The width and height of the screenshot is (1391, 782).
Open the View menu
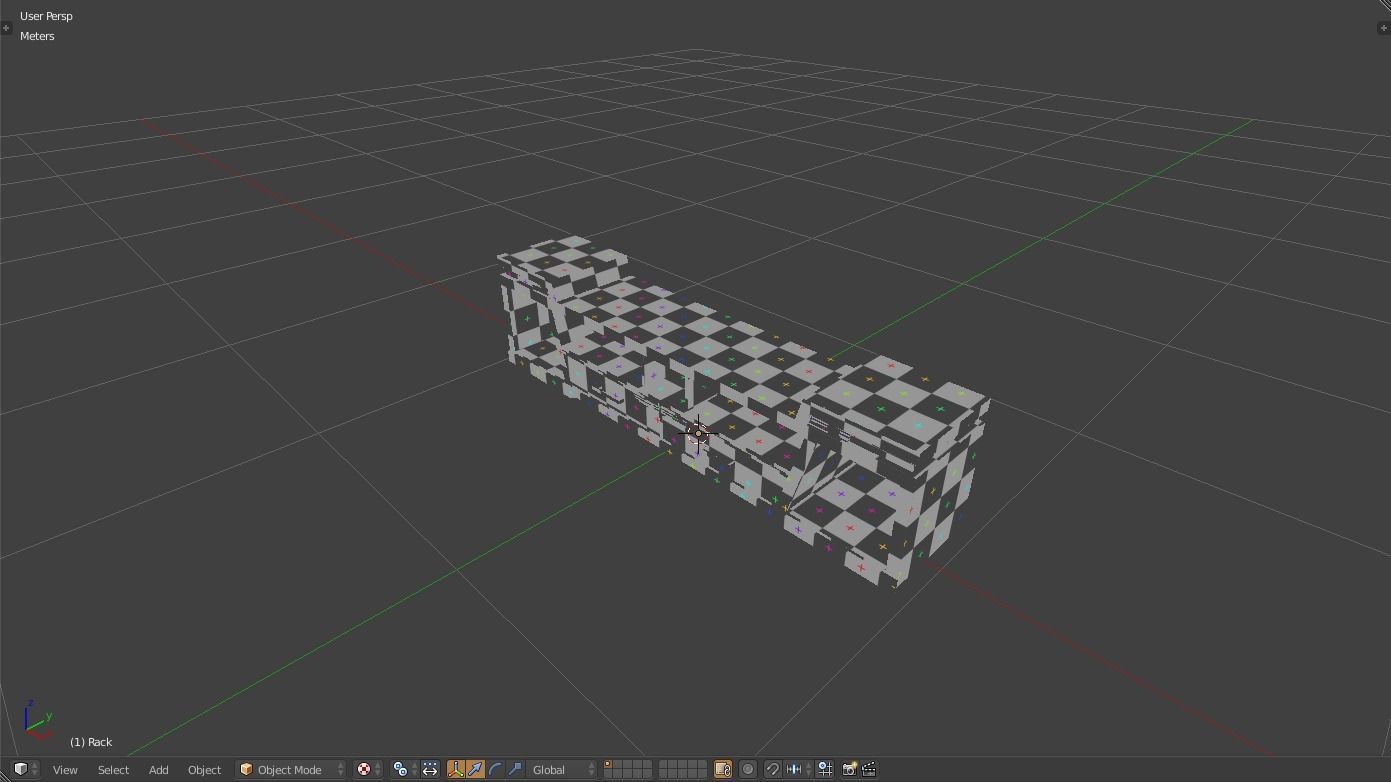point(65,770)
